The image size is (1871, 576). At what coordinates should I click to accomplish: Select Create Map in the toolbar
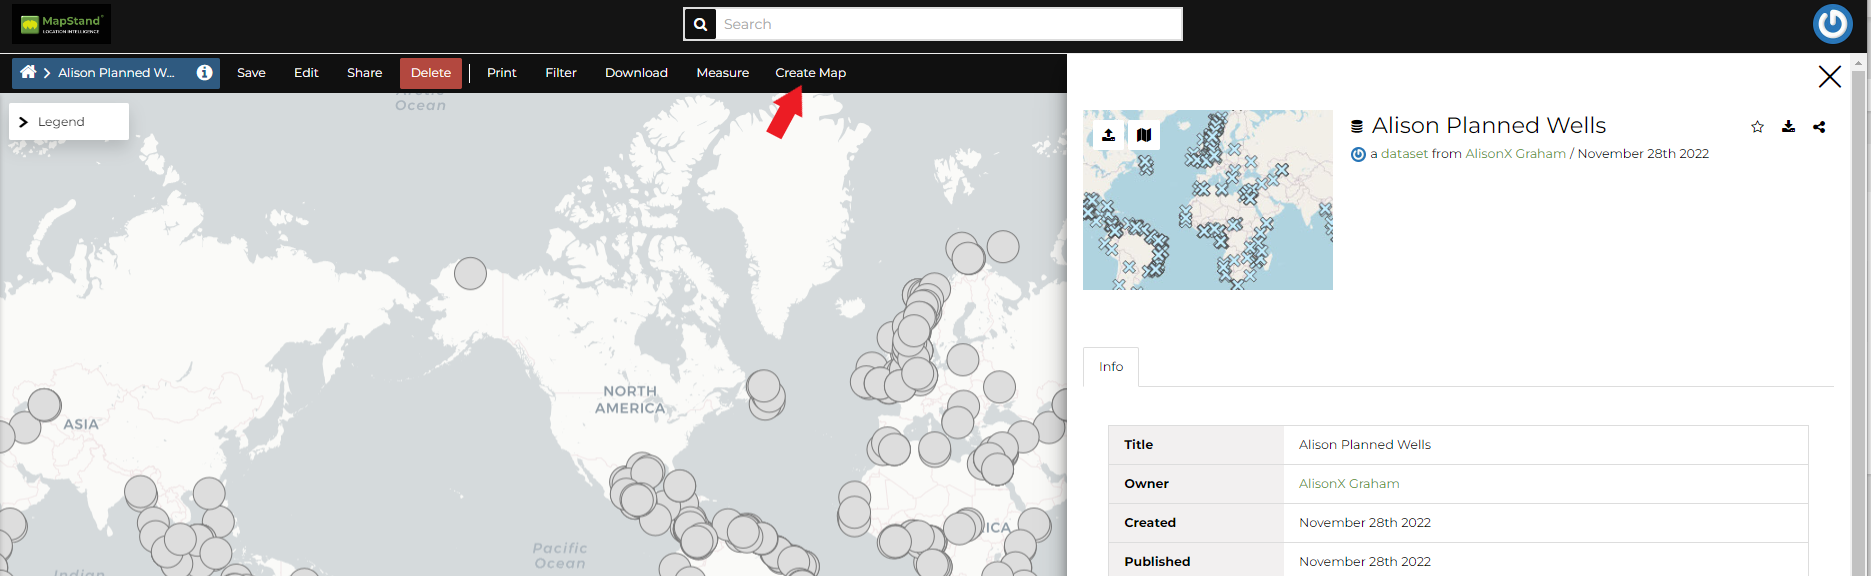coord(810,73)
